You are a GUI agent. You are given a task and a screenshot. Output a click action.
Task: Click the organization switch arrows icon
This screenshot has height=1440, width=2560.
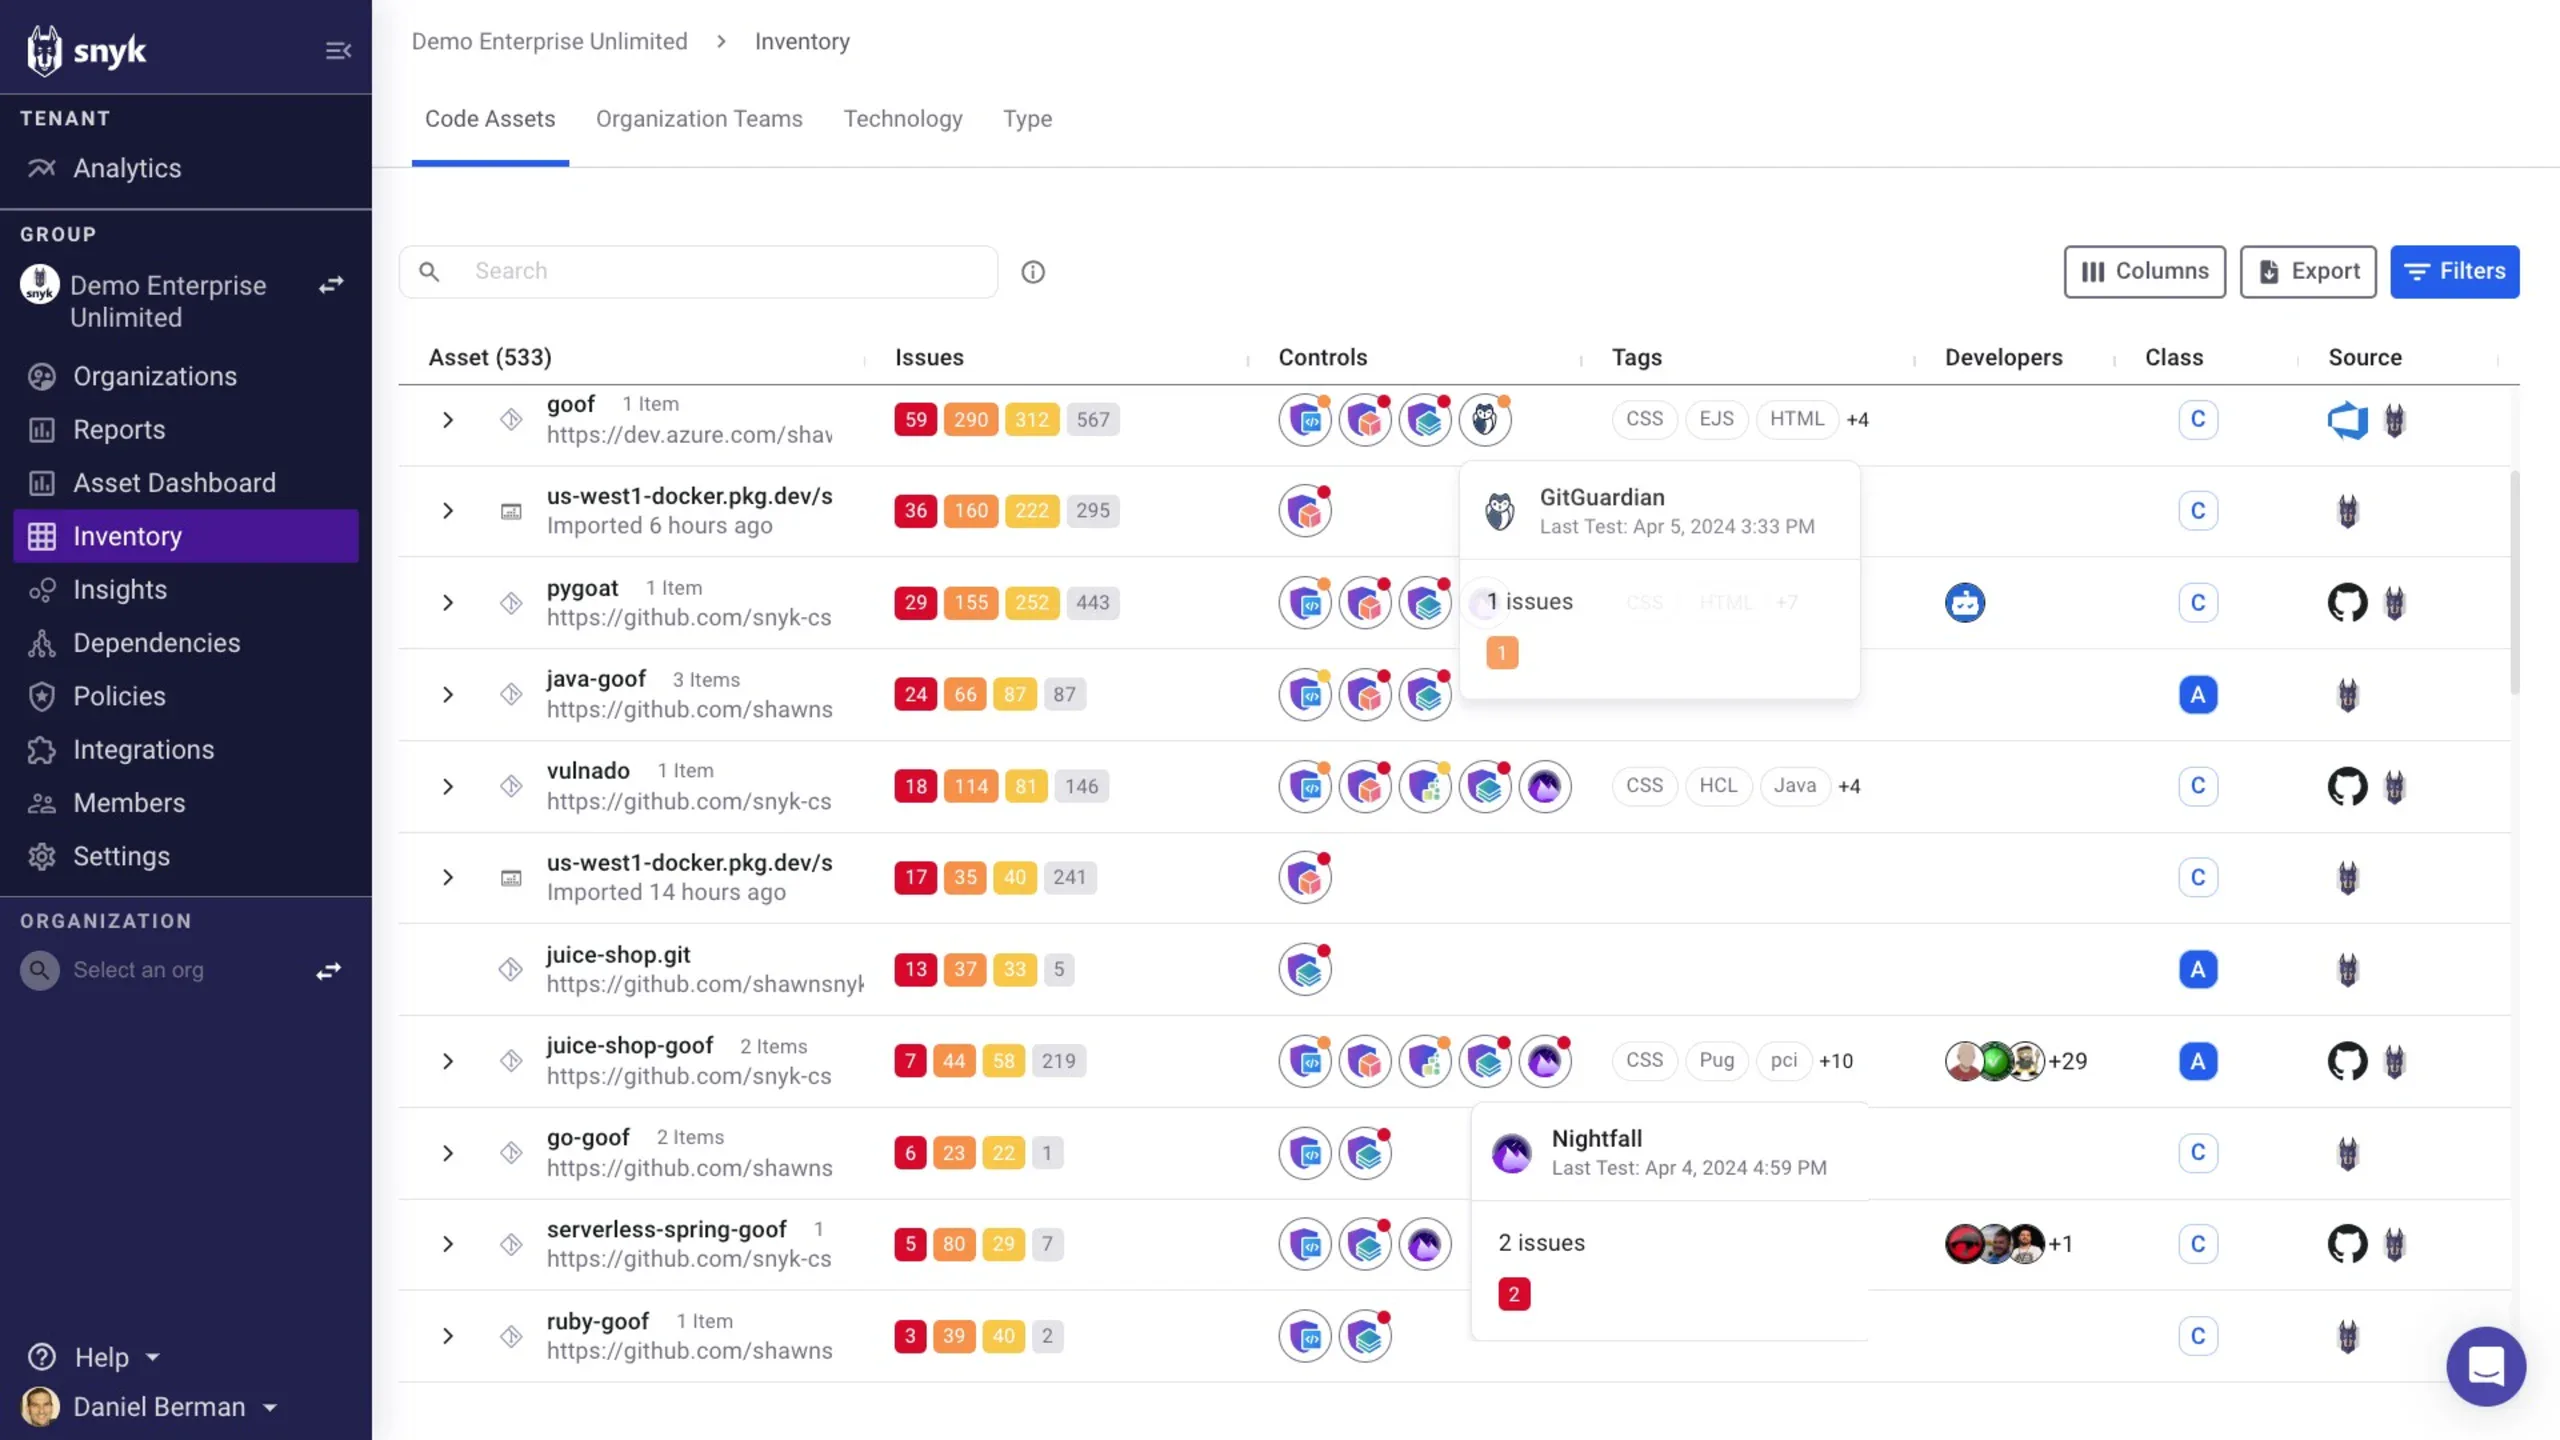(329, 971)
